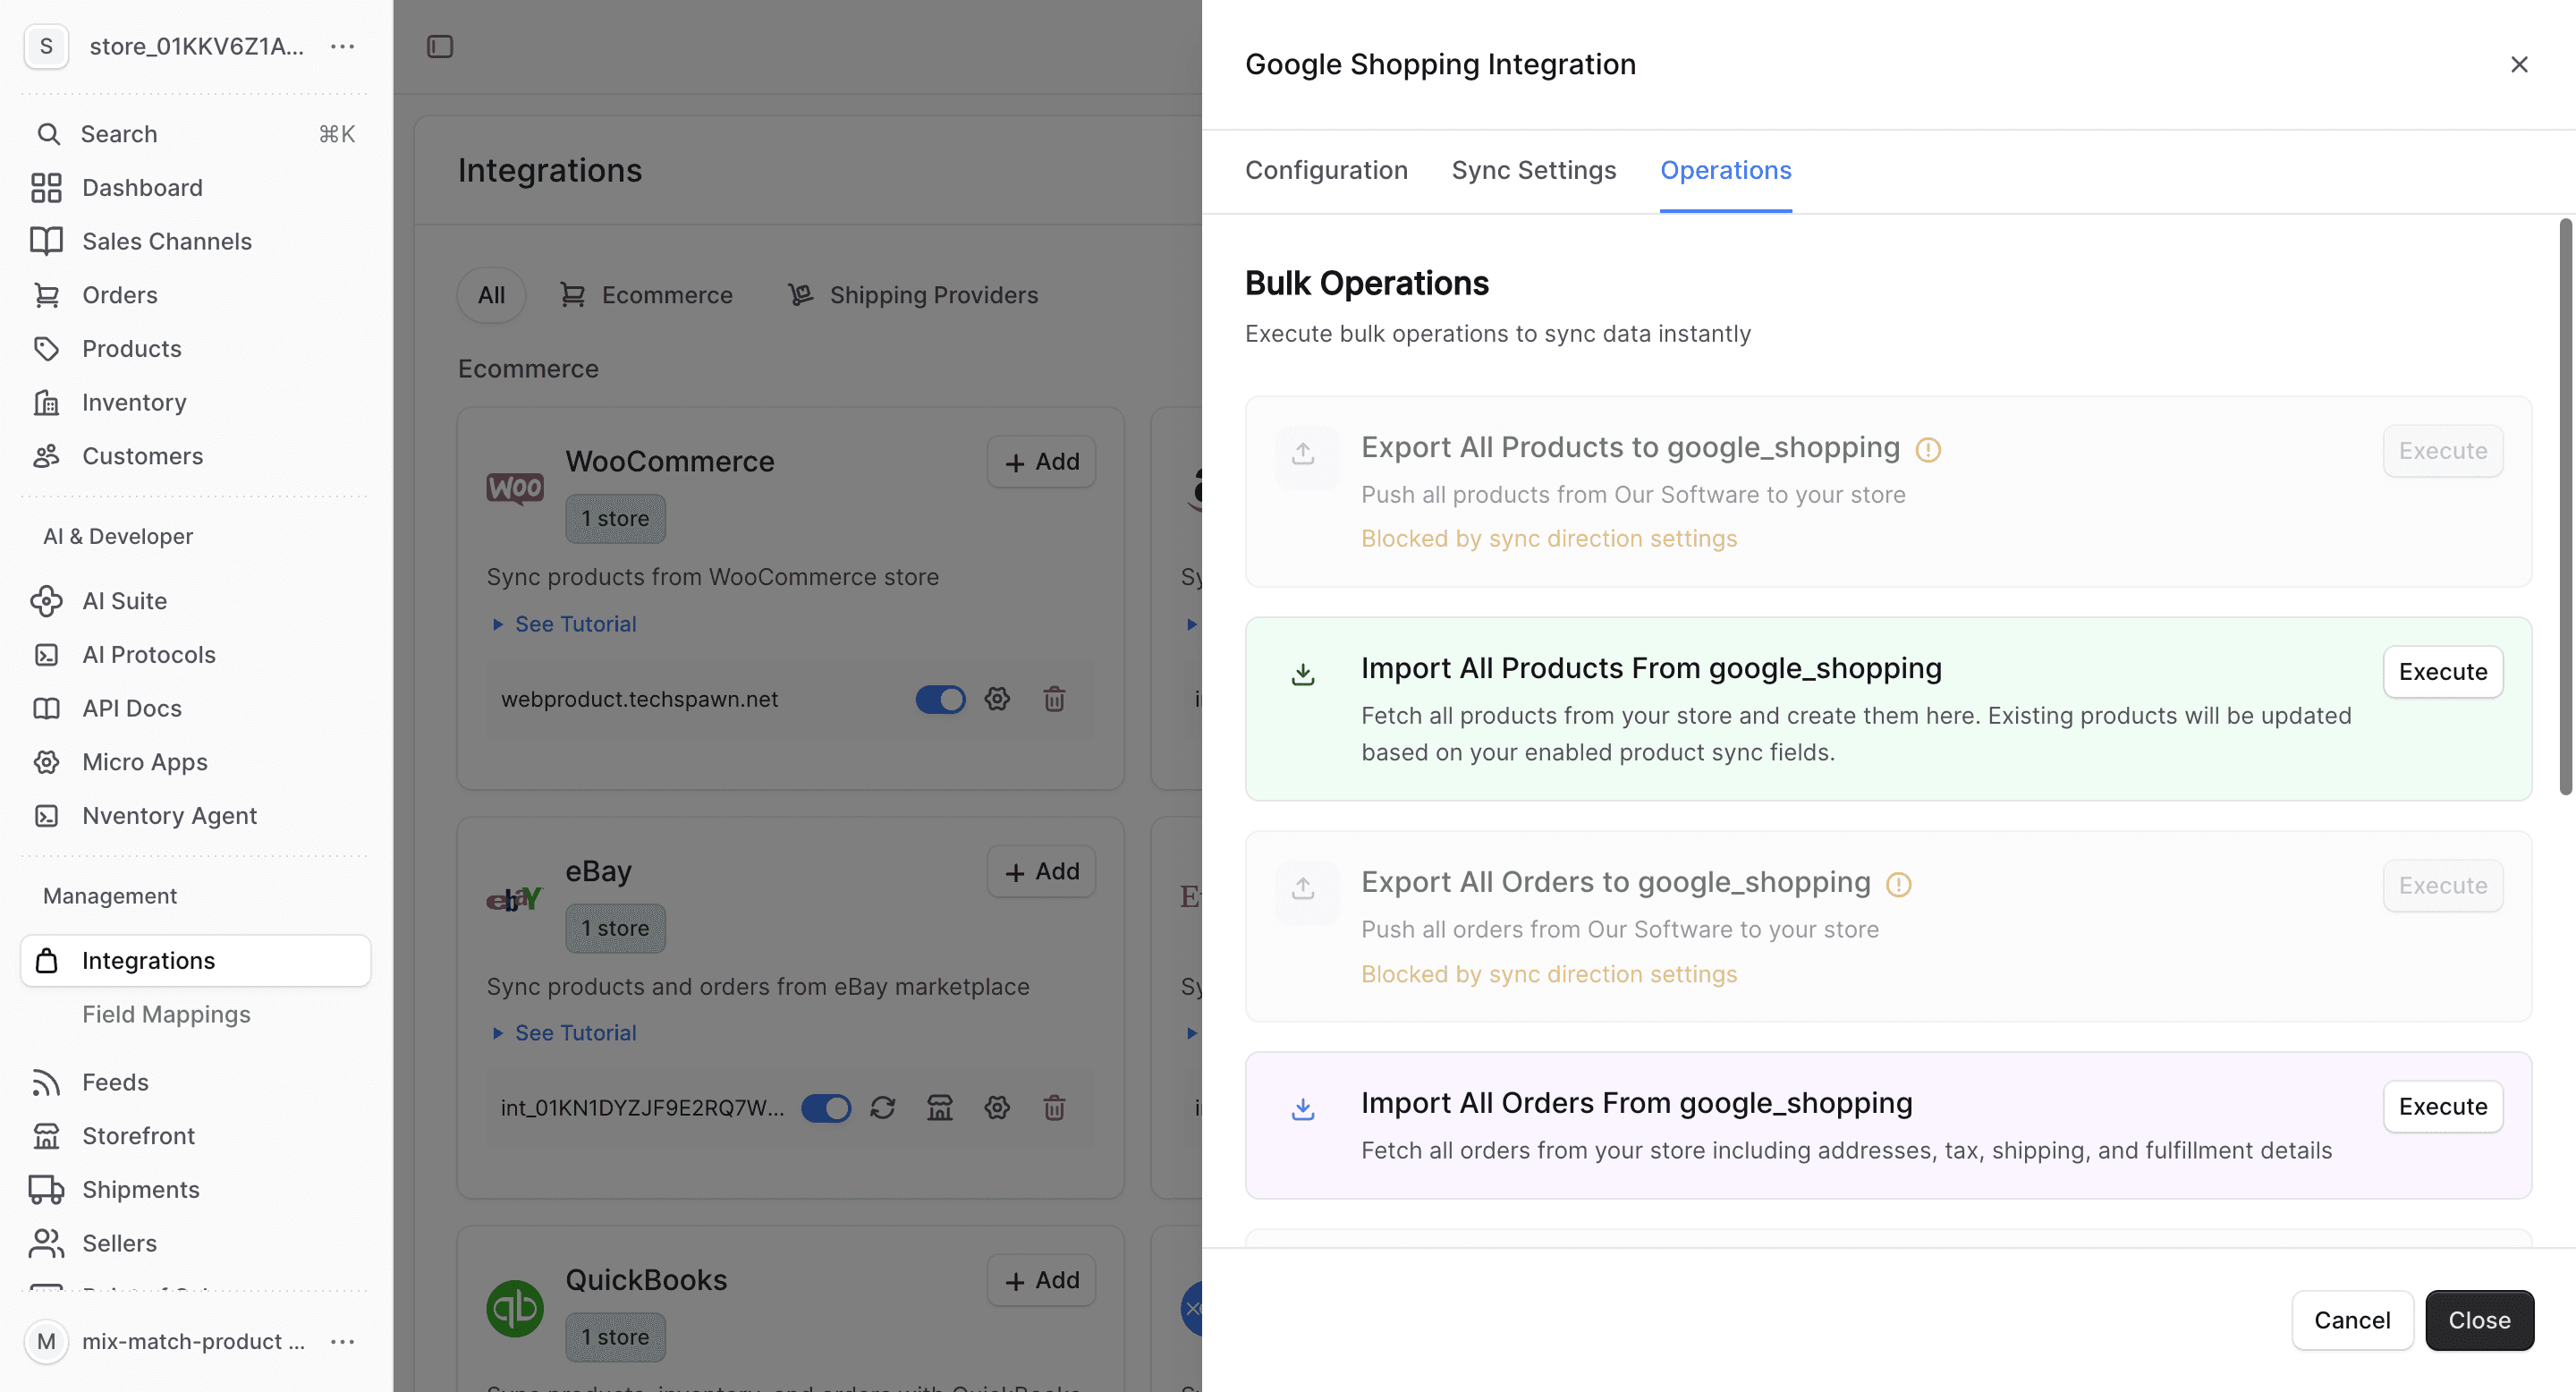Image resolution: width=2576 pixels, height=1392 pixels.
Task: Open Field Mappings sub-item
Action: [x=166, y=1014]
